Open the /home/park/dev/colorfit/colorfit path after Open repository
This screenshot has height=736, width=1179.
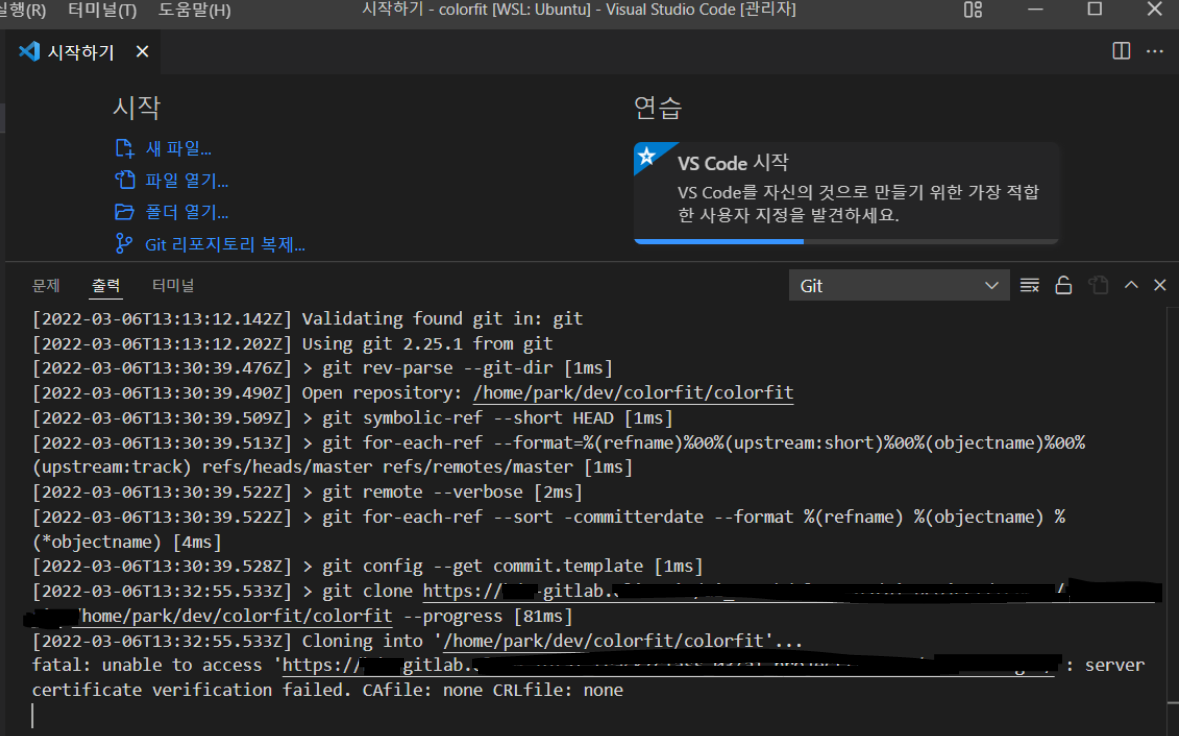pyautogui.click(x=633, y=392)
